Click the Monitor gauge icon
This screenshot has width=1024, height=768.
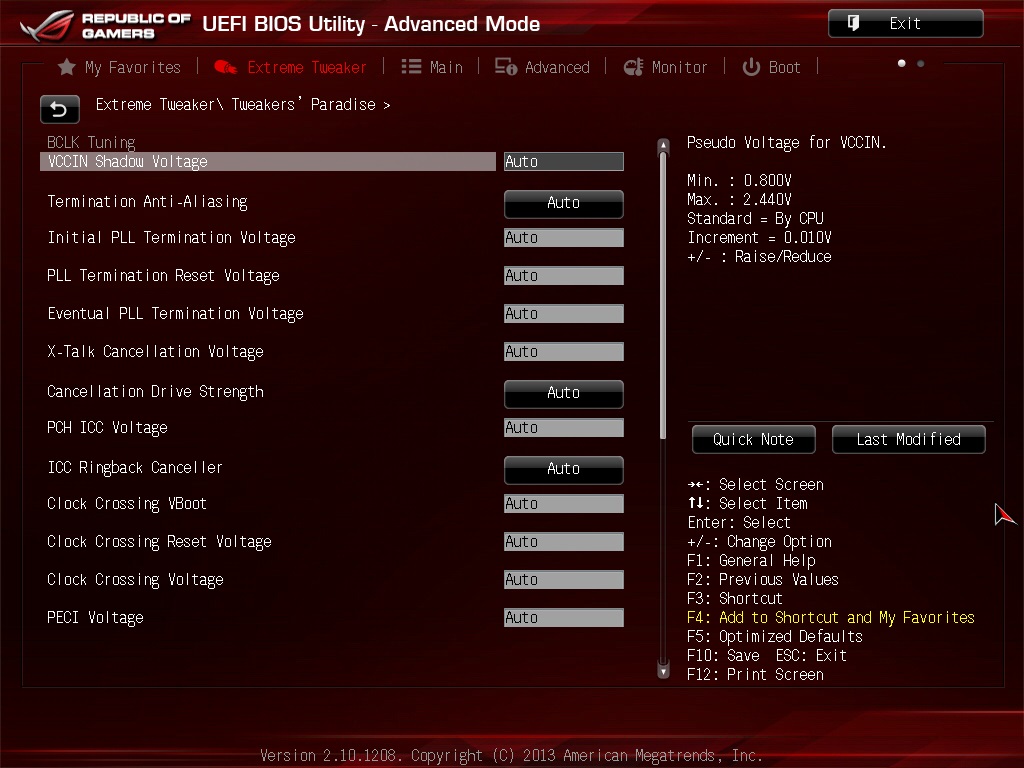(633, 67)
